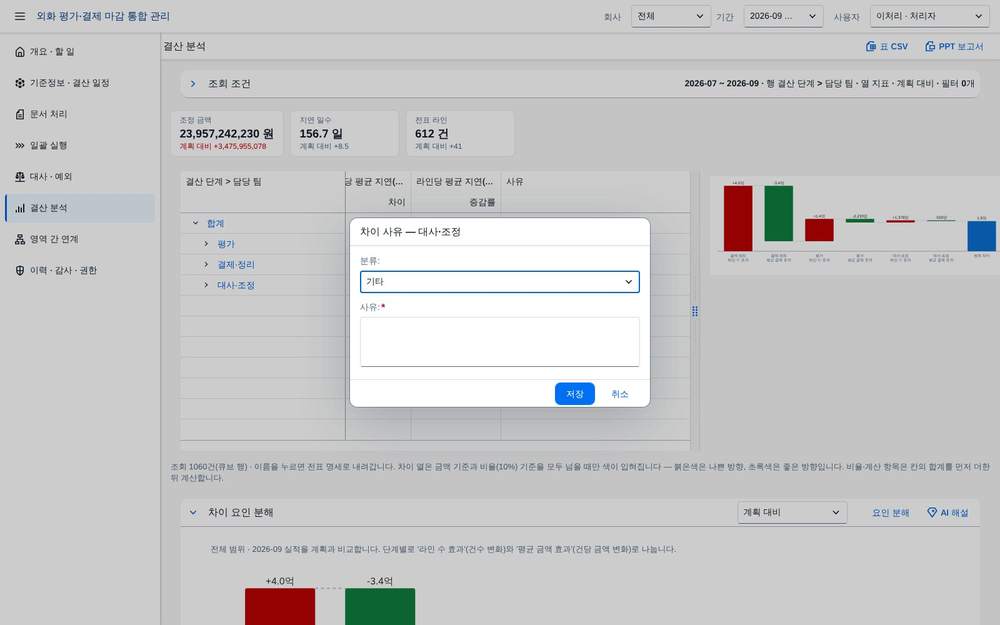
Task: Open the hamburger navigation menu
Action: pos(20,16)
